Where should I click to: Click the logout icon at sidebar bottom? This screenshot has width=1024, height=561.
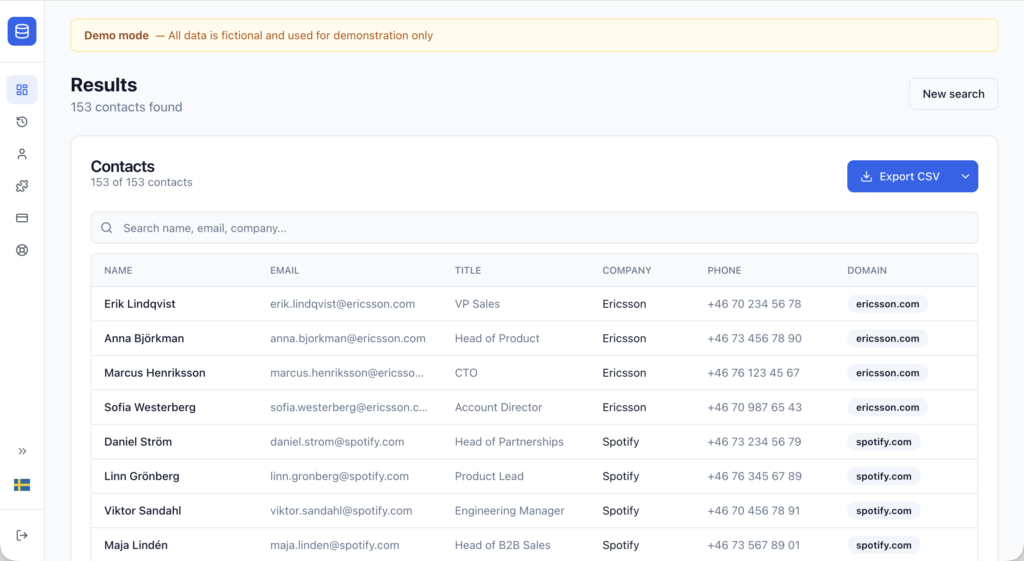click(x=22, y=535)
